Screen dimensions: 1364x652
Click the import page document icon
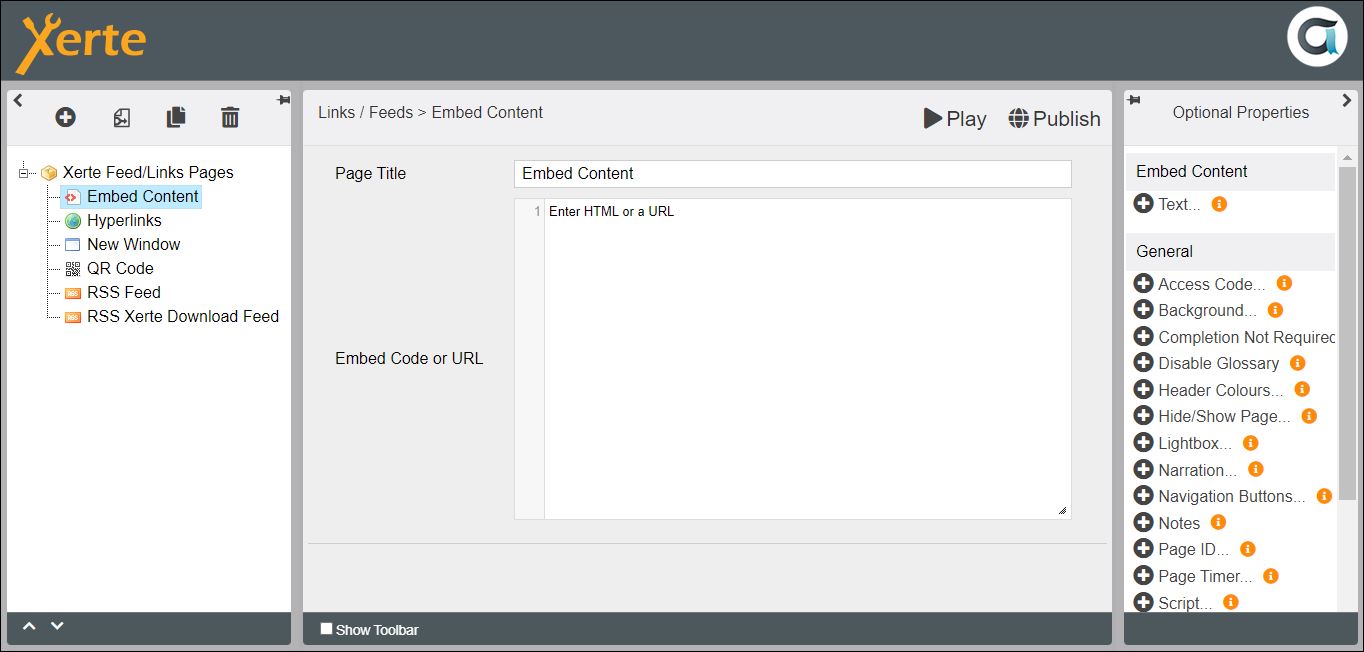(x=121, y=118)
